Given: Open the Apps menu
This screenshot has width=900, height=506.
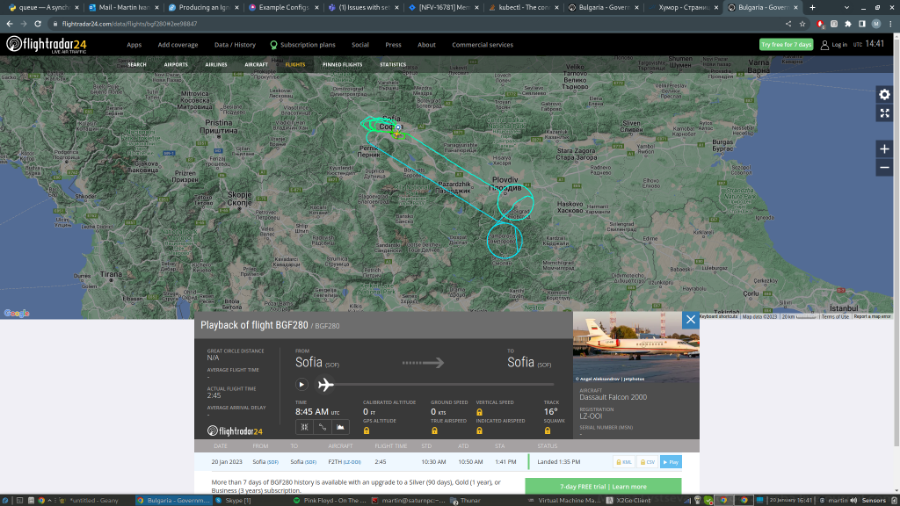Looking at the screenshot, I should click(x=134, y=45).
